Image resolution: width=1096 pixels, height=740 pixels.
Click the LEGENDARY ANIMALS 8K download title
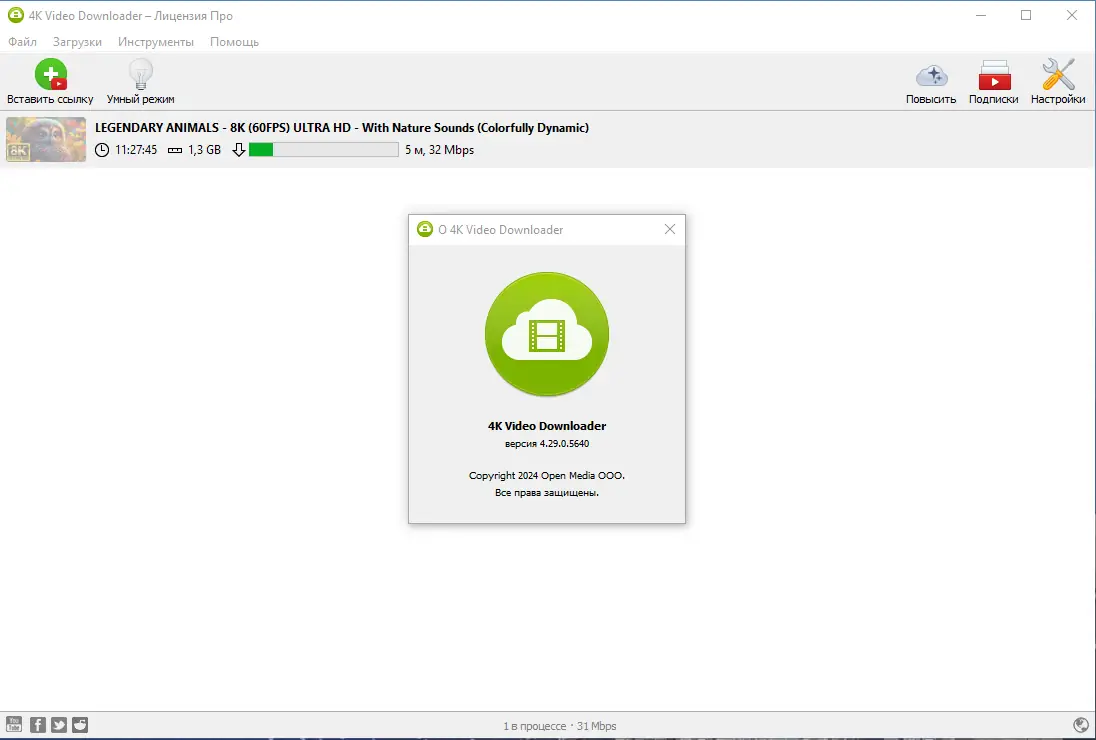[342, 128]
